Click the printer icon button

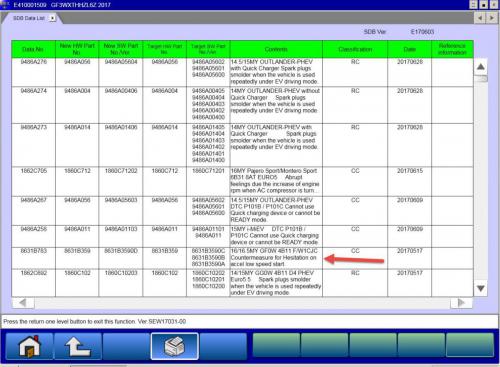click(175, 346)
